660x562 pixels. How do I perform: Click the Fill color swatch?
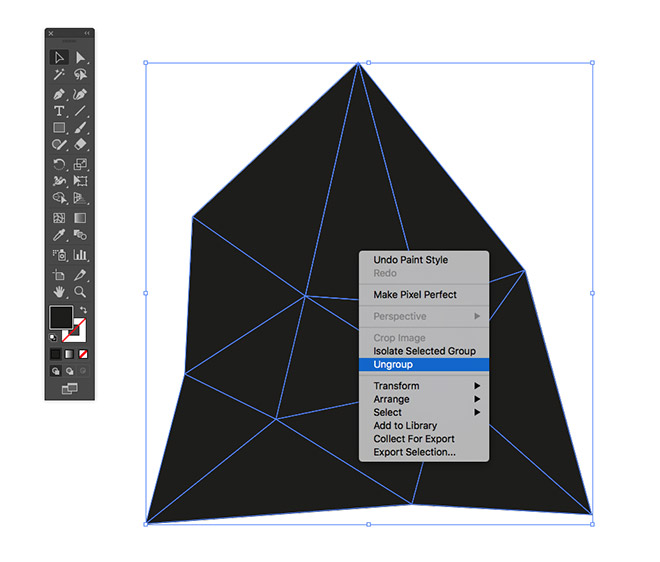point(61,318)
